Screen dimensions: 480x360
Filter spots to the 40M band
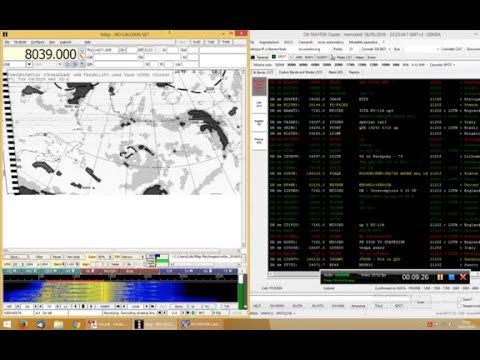pos(315,65)
